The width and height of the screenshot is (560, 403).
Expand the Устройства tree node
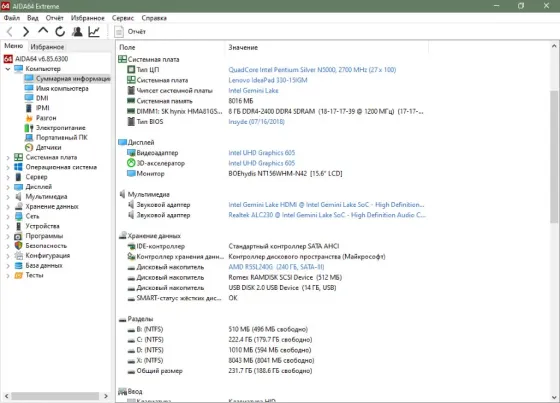point(8,227)
